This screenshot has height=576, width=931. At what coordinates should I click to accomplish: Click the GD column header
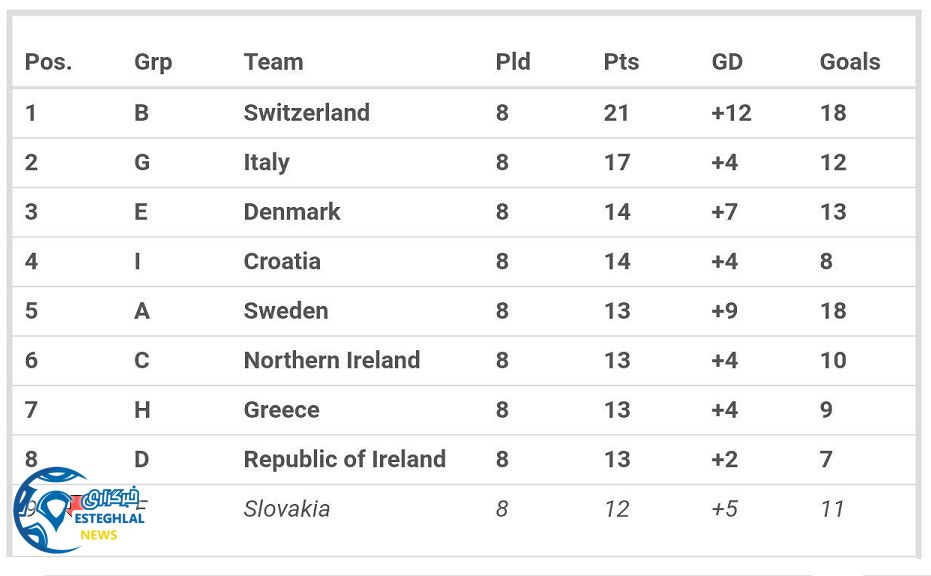(x=727, y=62)
